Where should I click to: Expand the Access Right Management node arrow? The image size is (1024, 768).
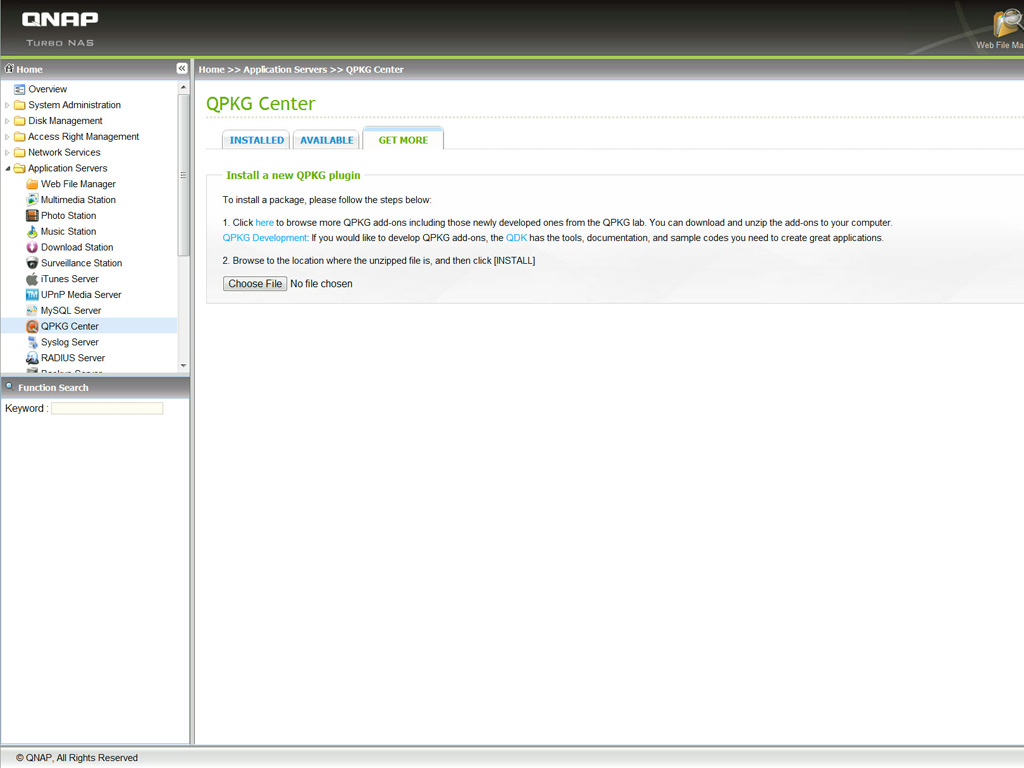[x=7, y=136]
